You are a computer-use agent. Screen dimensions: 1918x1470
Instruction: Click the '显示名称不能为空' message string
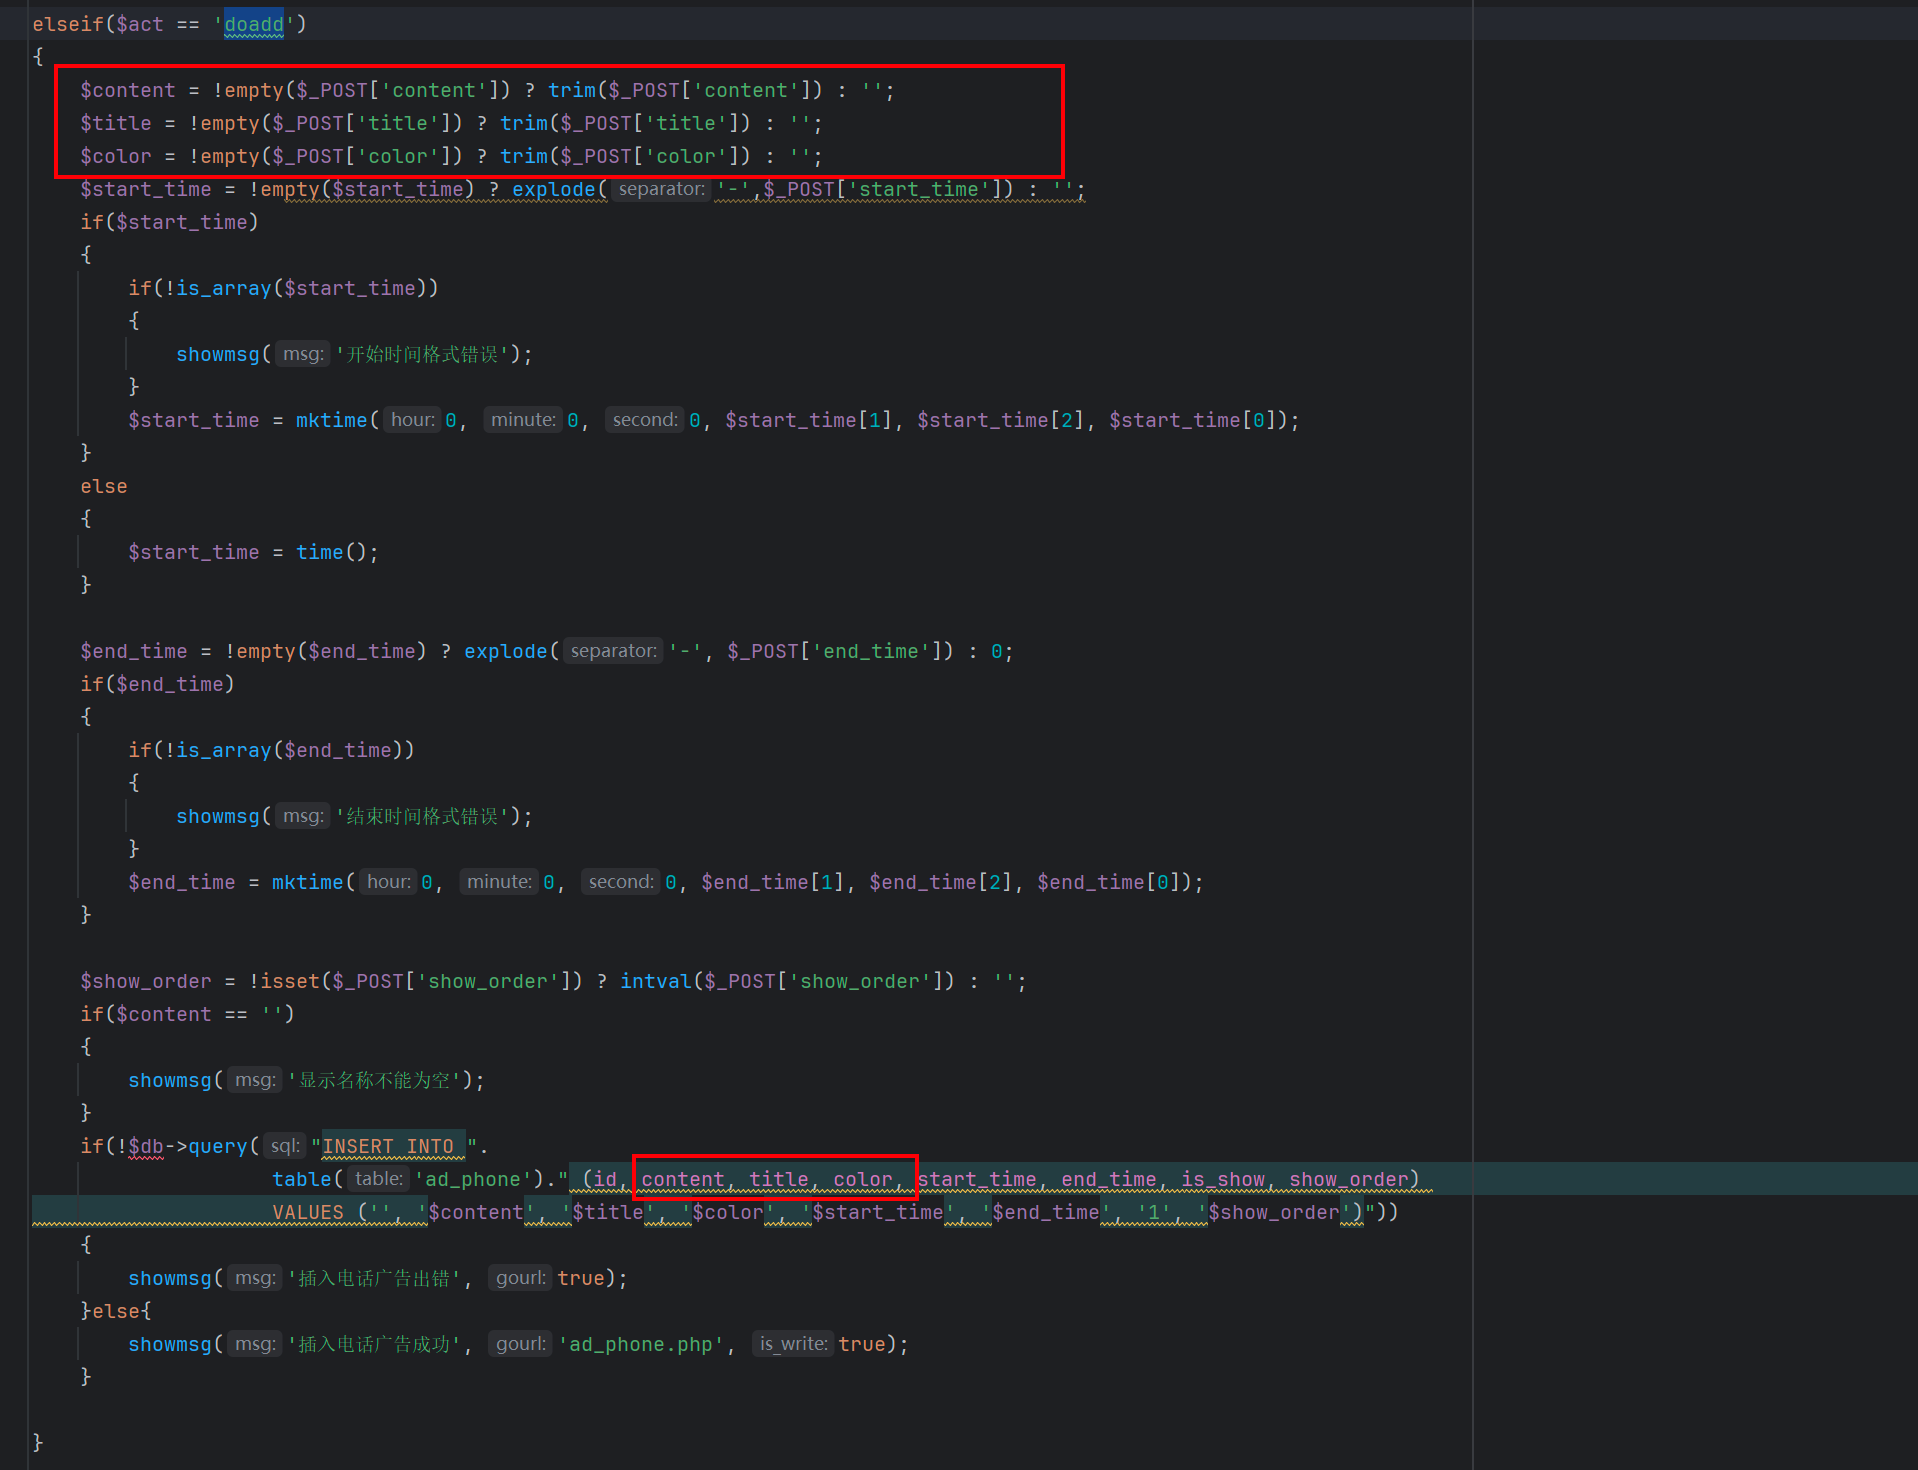[374, 1080]
